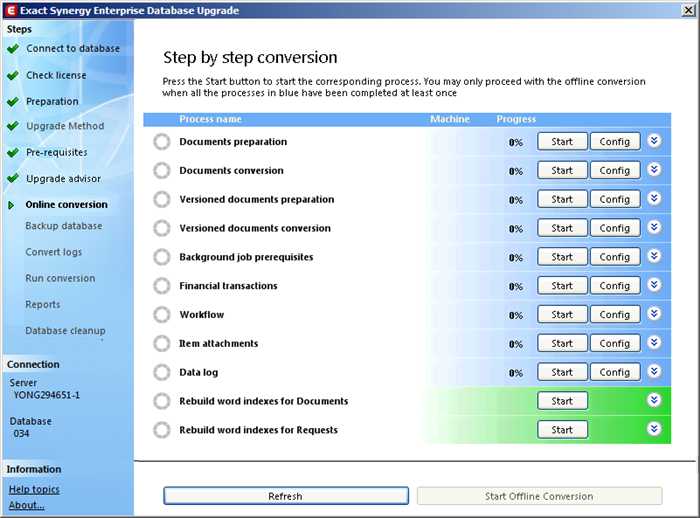Expand details for Background job prerequisites
The width and height of the screenshot is (700, 518).
coord(654,256)
